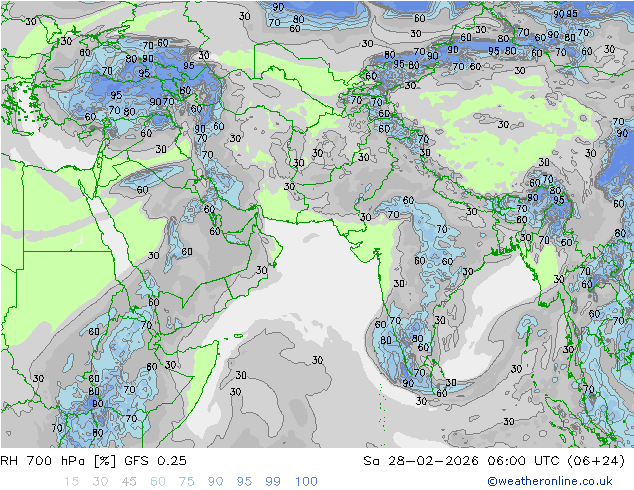Select the 60 value in the bottom legend
The image size is (634, 490).
pos(158,482)
